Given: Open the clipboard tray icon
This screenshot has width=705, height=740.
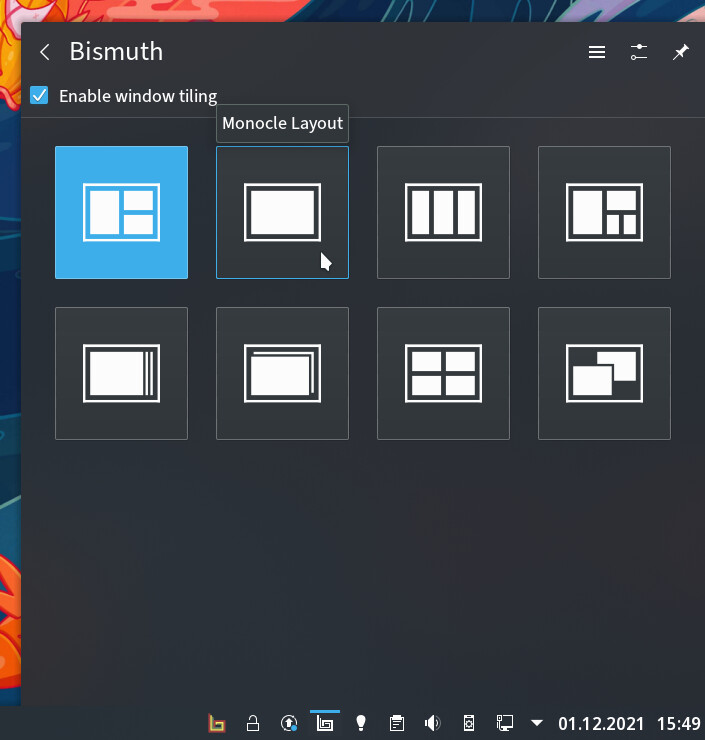Looking at the screenshot, I should tap(396, 723).
